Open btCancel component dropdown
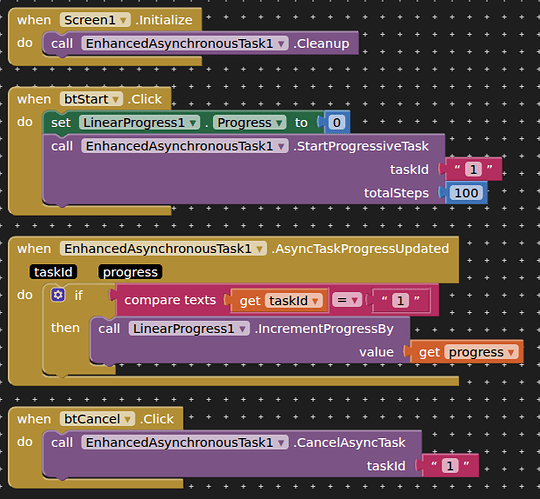540x499 pixels. tap(97, 419)
